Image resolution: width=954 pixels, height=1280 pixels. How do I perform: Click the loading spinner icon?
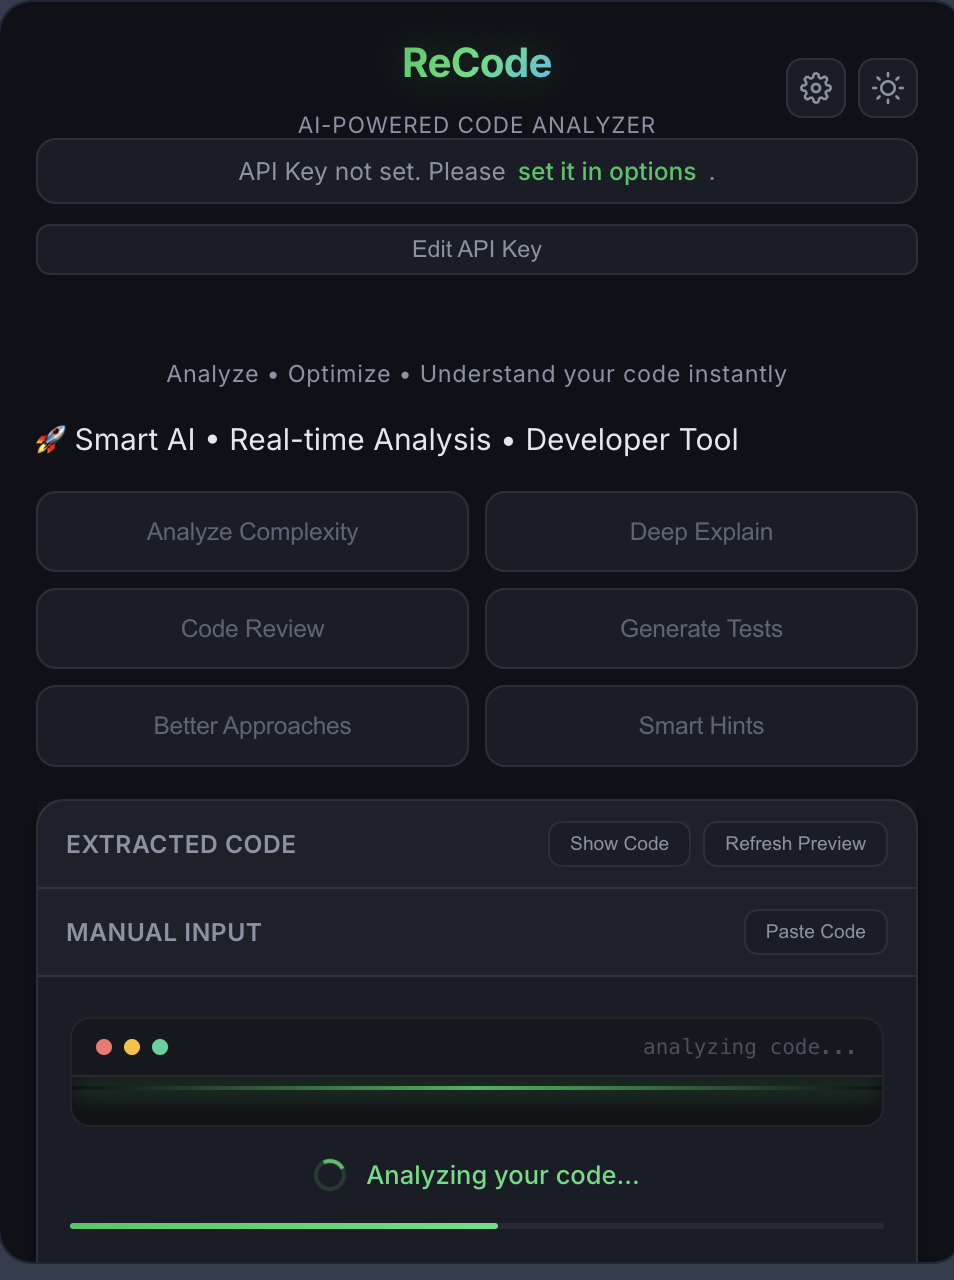pyautogui.click(x=330, y=1175)
